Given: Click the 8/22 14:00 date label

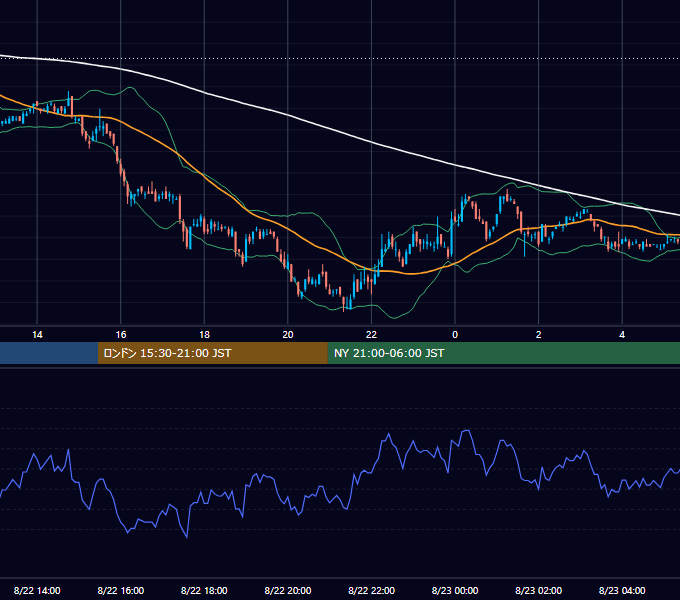Looking at the screenshot, I should click(37, 590).
